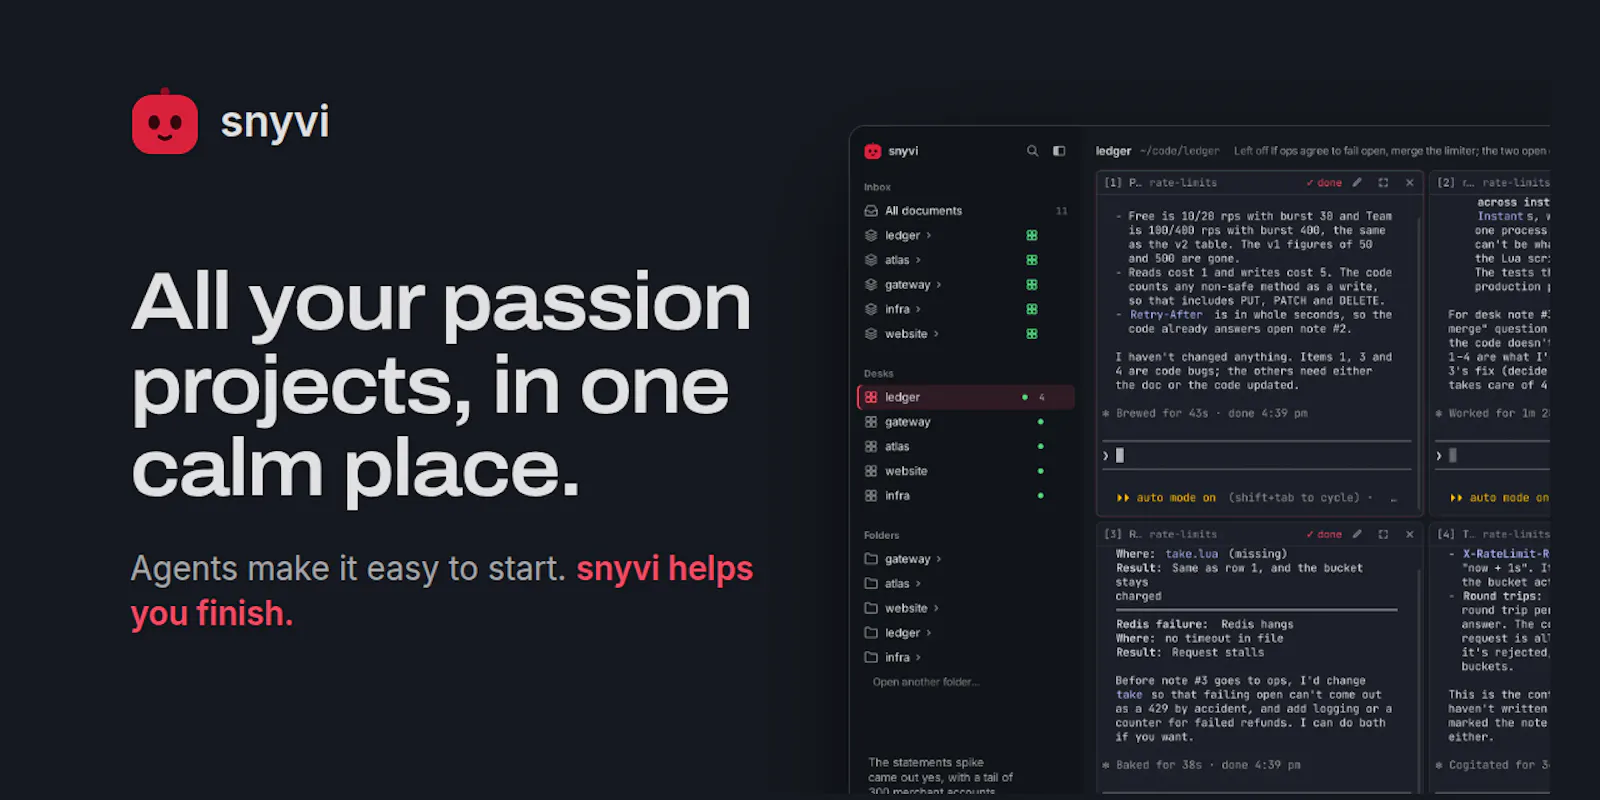Screen dimensions: 1600x800
Task: Toggle auto mode on in pane [1]
Action: pyautogui.click(x=1166, y=498)
